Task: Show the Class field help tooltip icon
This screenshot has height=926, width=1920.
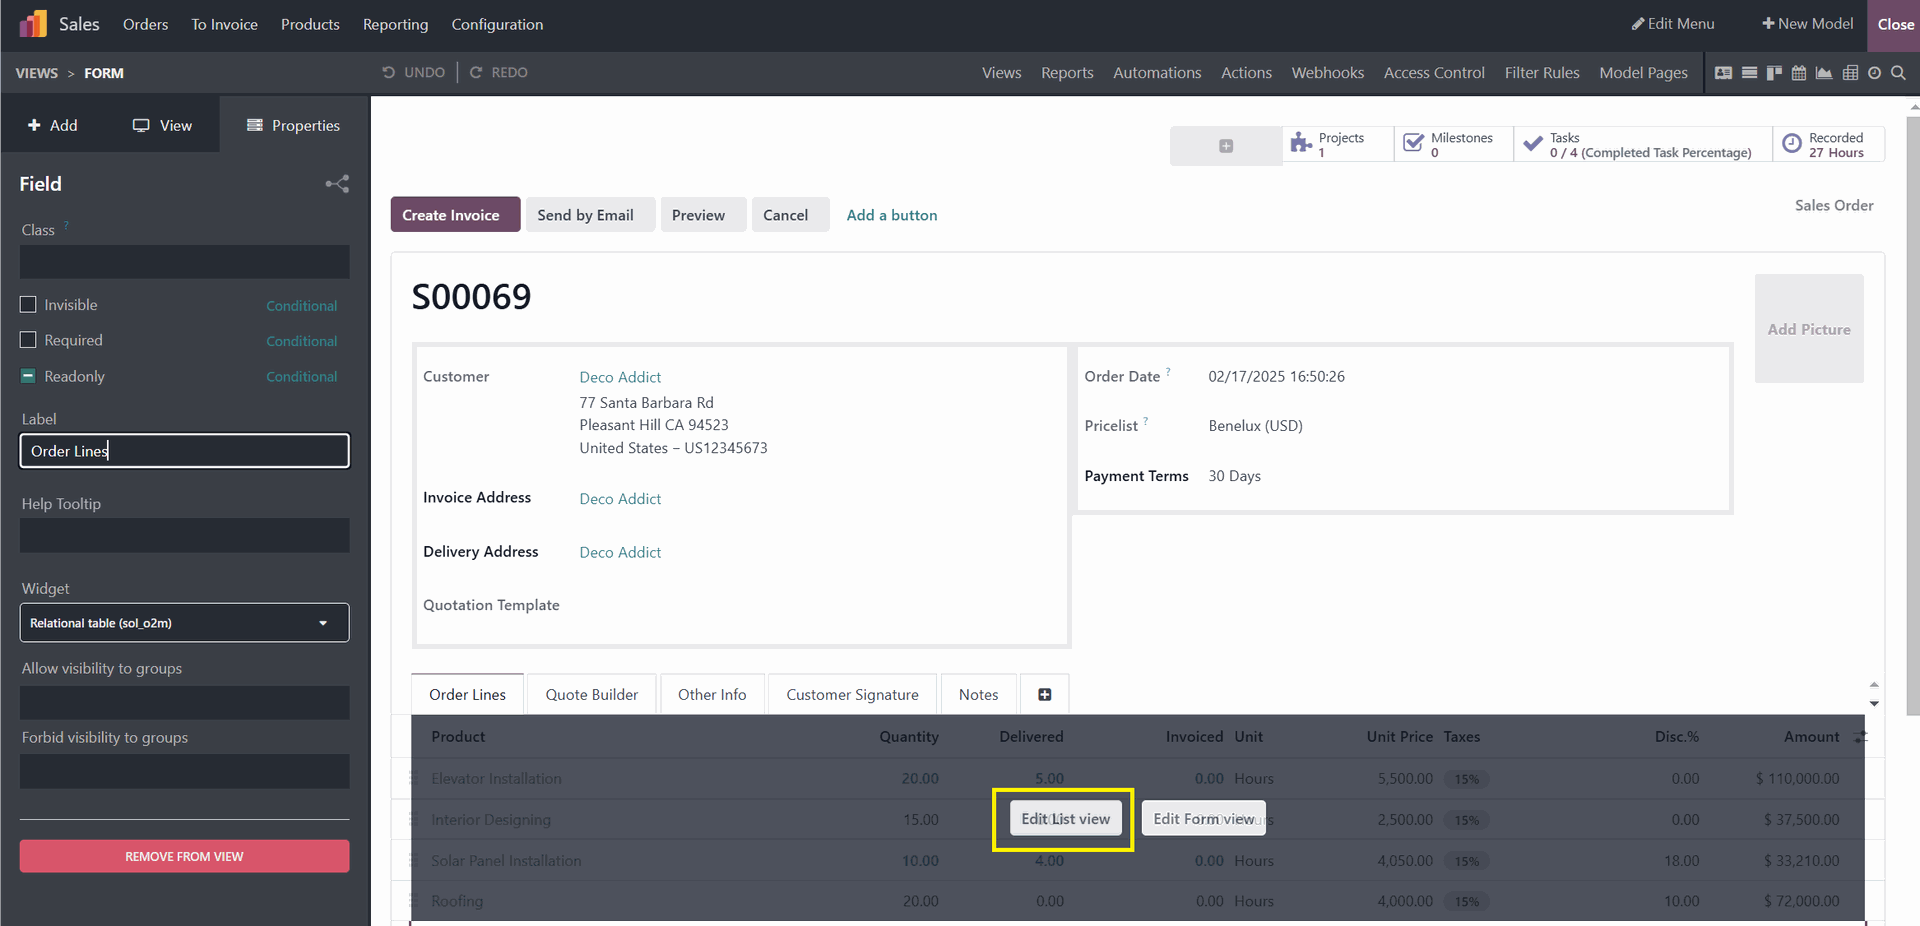Action: coord(66,226)
